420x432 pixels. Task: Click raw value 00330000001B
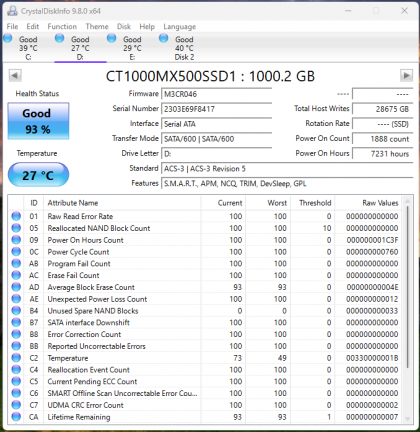pos(372,358)
